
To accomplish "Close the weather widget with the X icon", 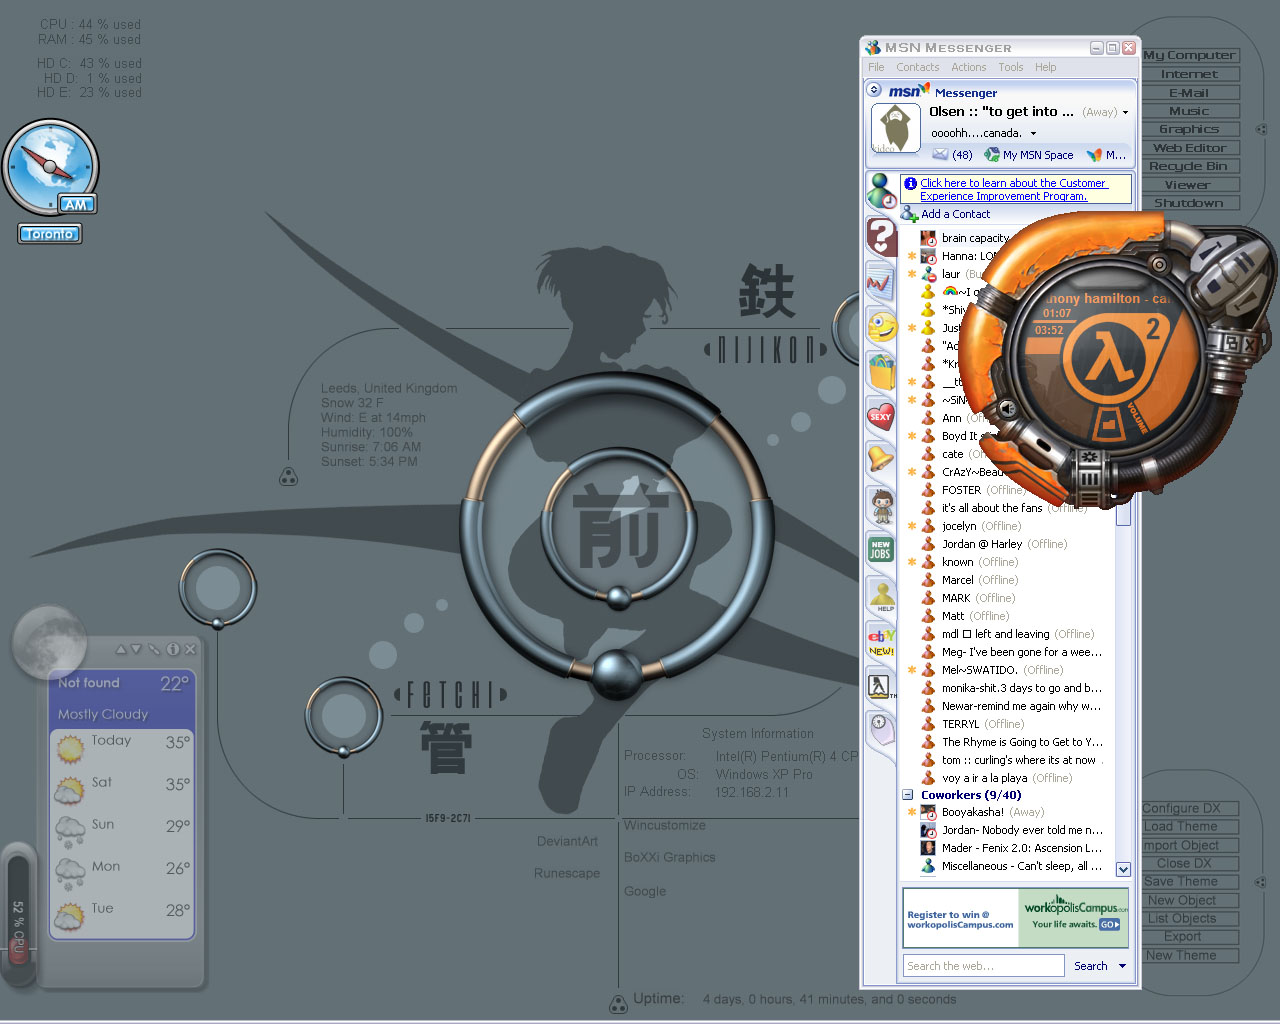I will pos(190,649).
